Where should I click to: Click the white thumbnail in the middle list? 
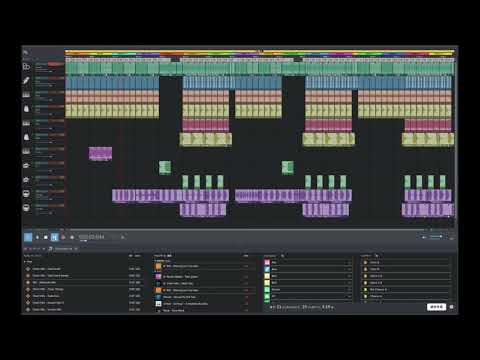coord(158,304)
